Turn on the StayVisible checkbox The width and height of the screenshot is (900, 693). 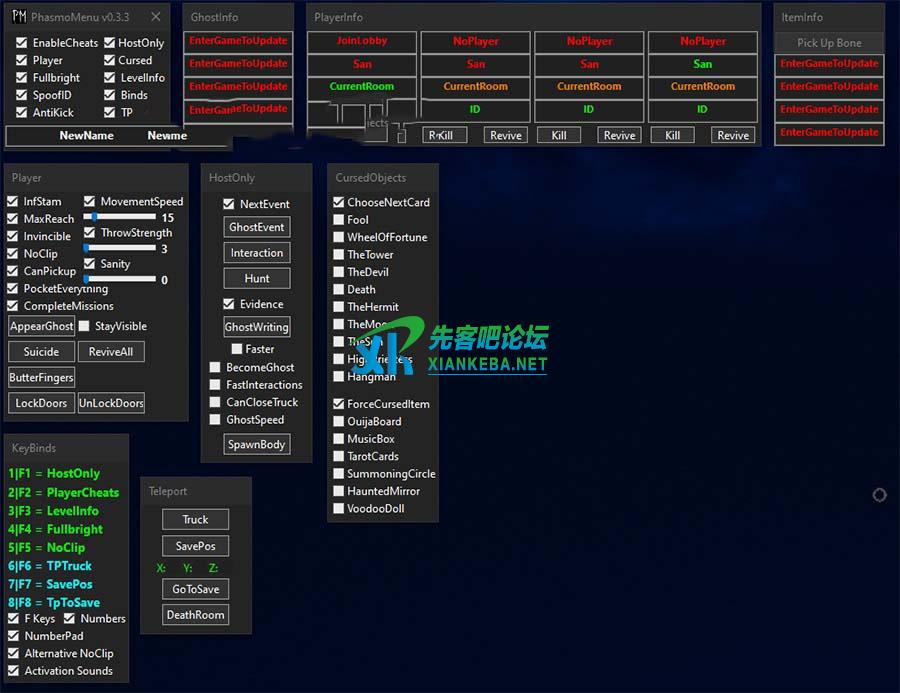click(x=84, y=326)
